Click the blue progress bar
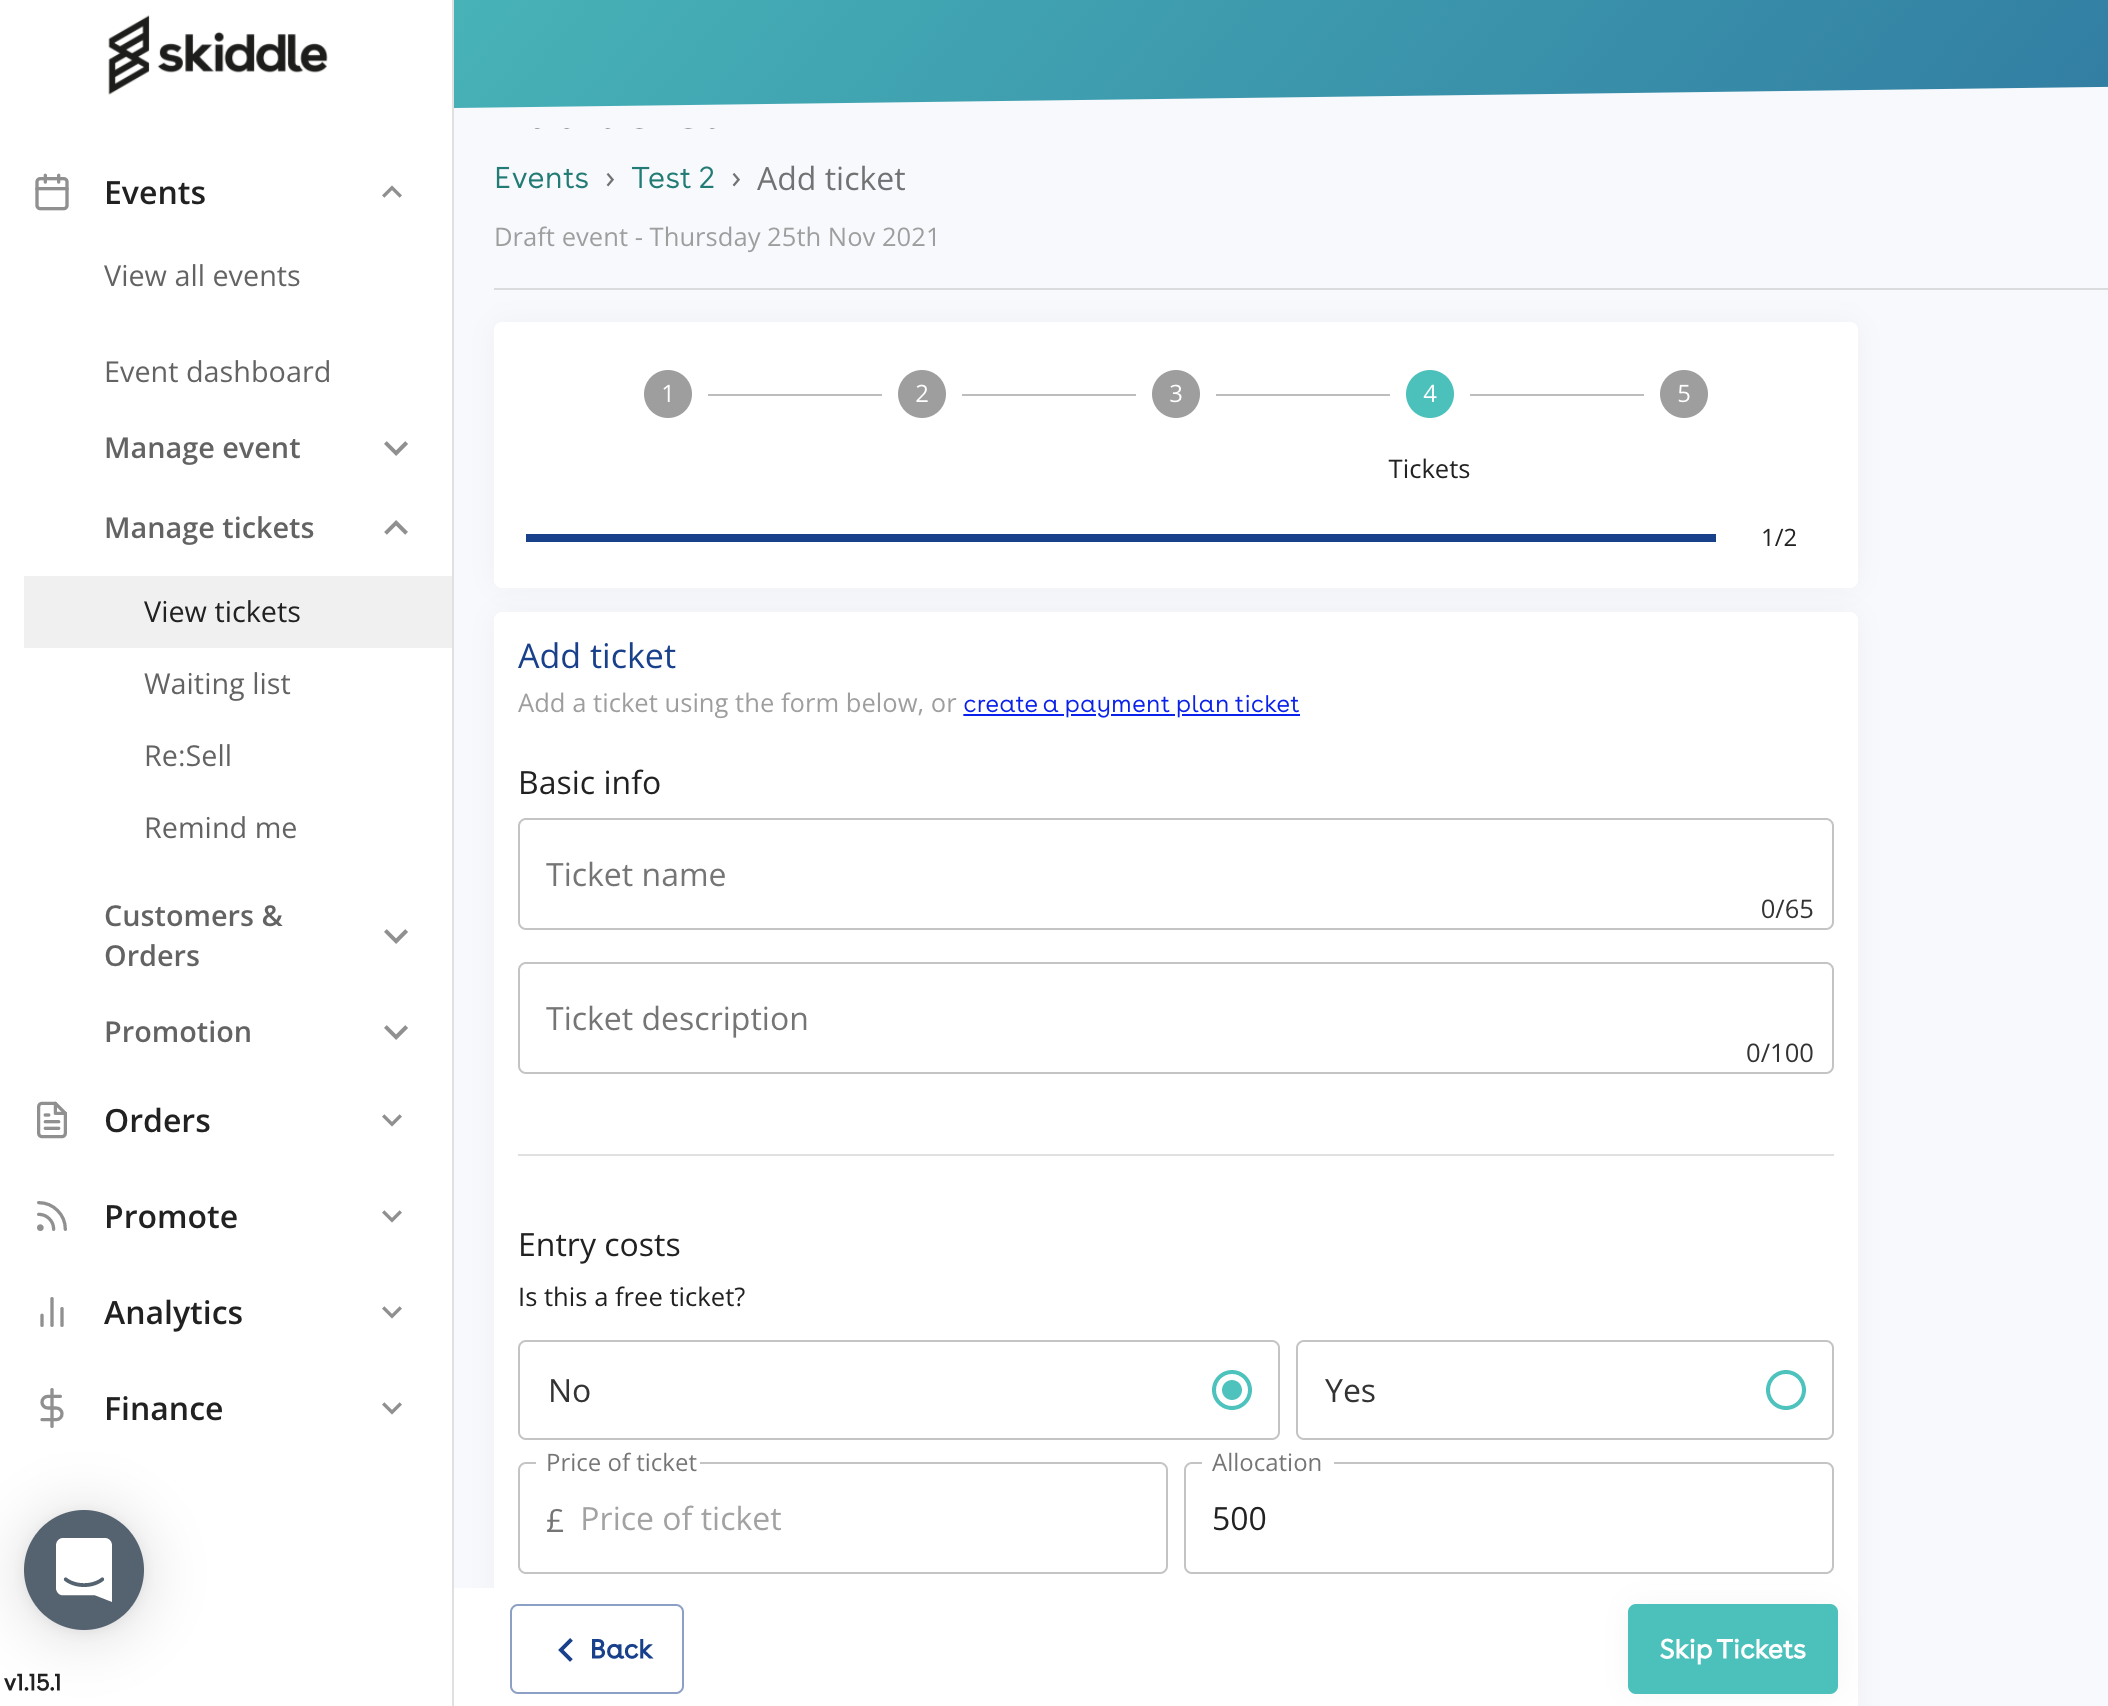Image resolution: width=2108 pixels, height=1706 pixels. (1120, 538)
